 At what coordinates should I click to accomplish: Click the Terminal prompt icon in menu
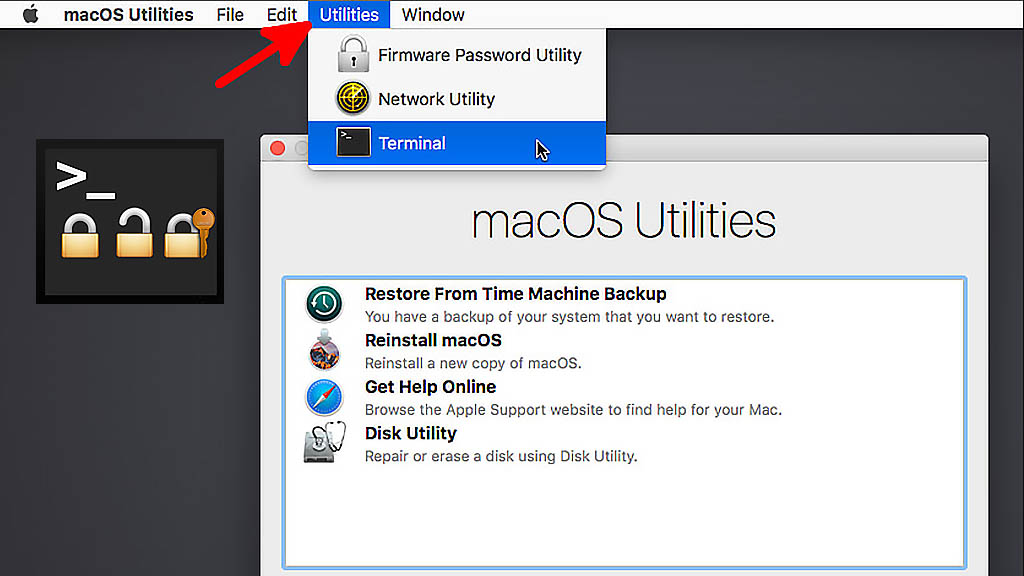pyautogui.click(x=353, y=142)
